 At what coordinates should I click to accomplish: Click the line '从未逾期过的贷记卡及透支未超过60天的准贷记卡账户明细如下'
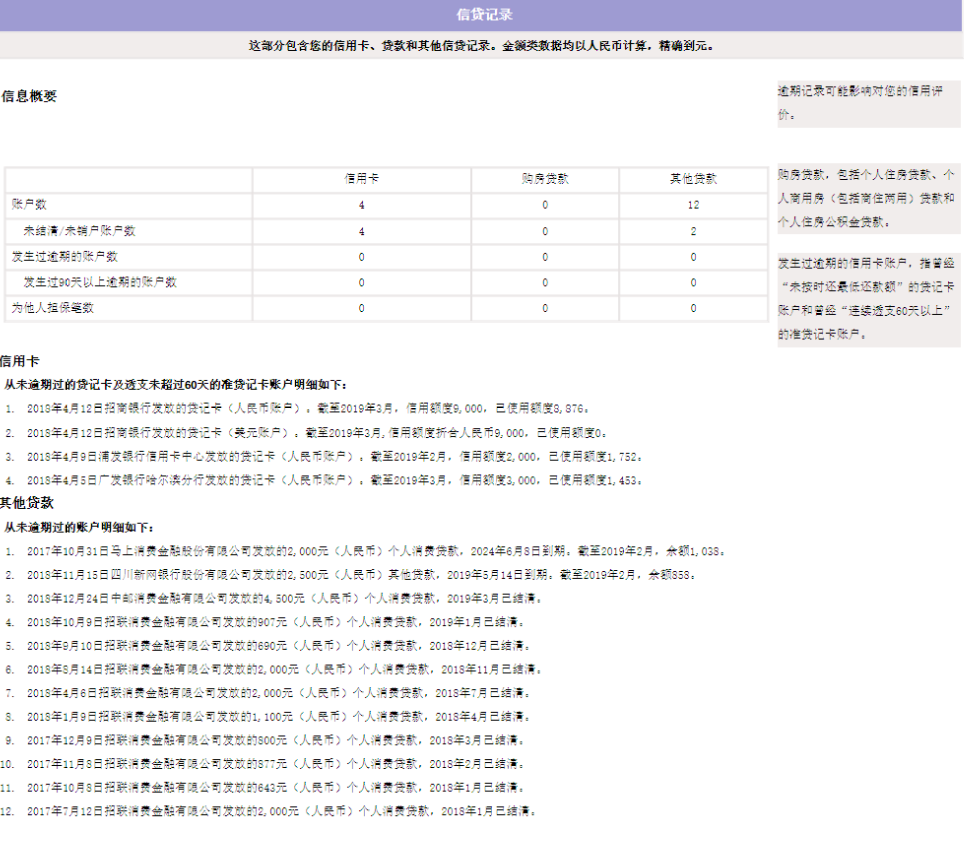tap(176, 385)
